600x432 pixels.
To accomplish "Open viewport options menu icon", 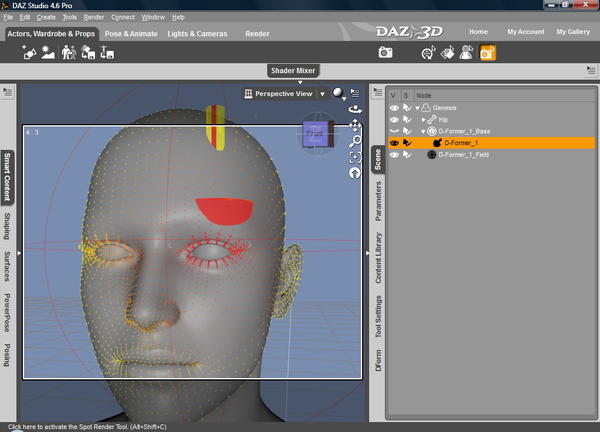I will click(x=355, y=93).
